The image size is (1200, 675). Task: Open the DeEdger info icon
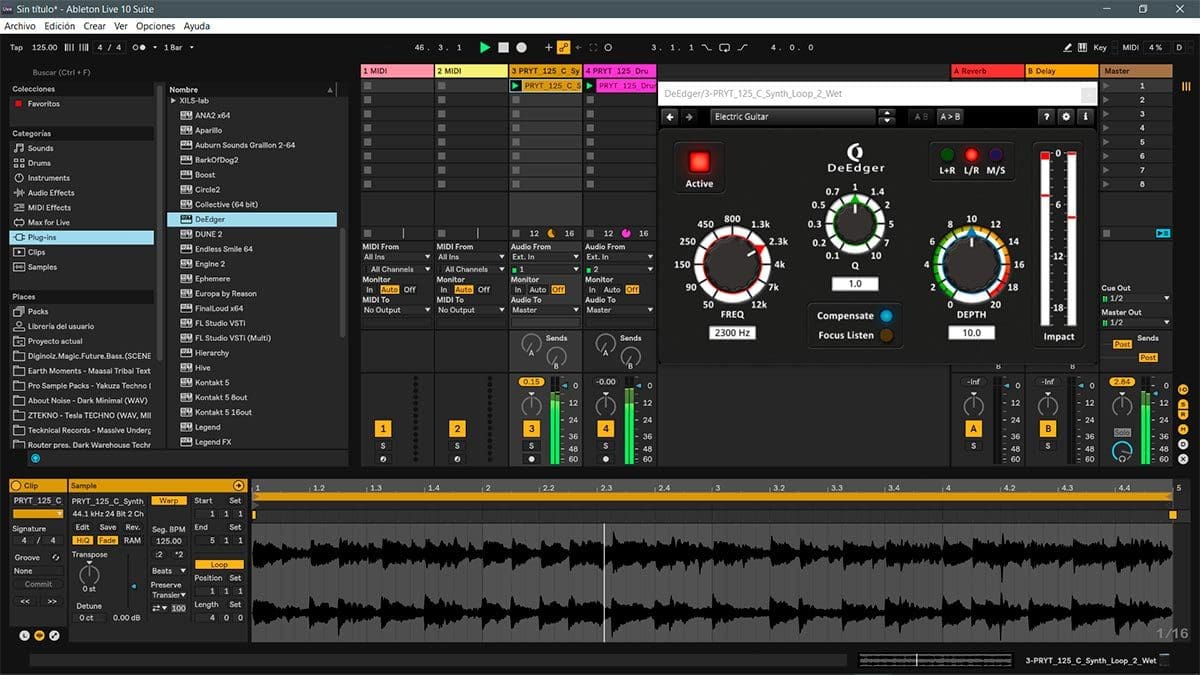1085,117
